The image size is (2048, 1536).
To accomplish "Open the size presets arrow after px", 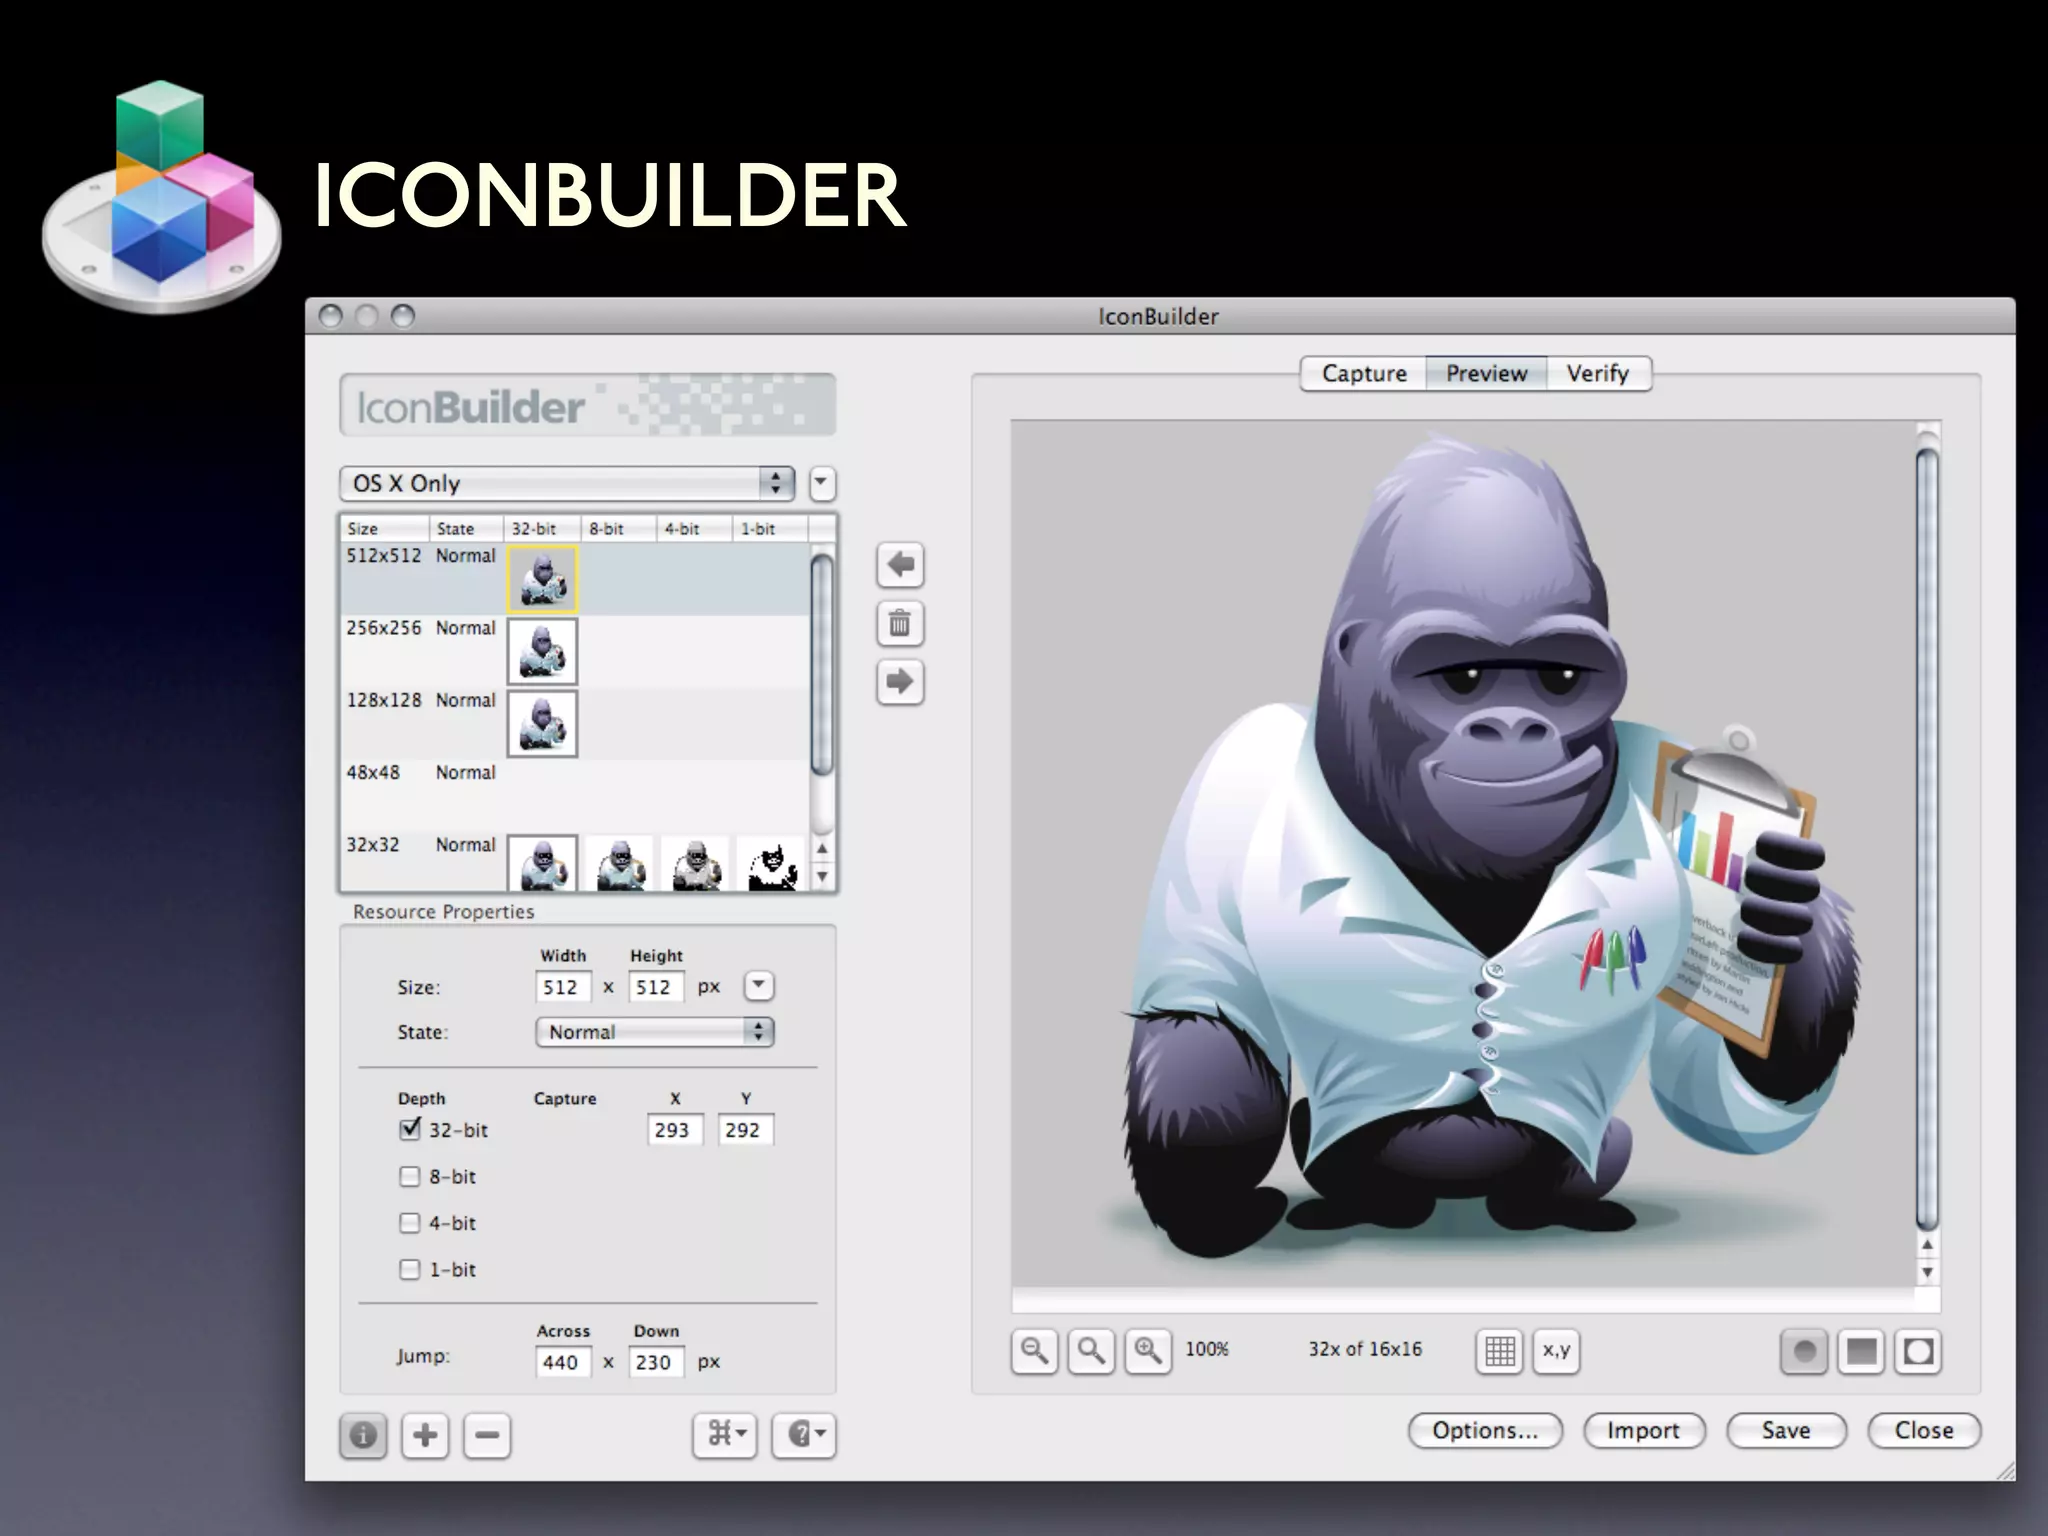I will tap(759, 986).
